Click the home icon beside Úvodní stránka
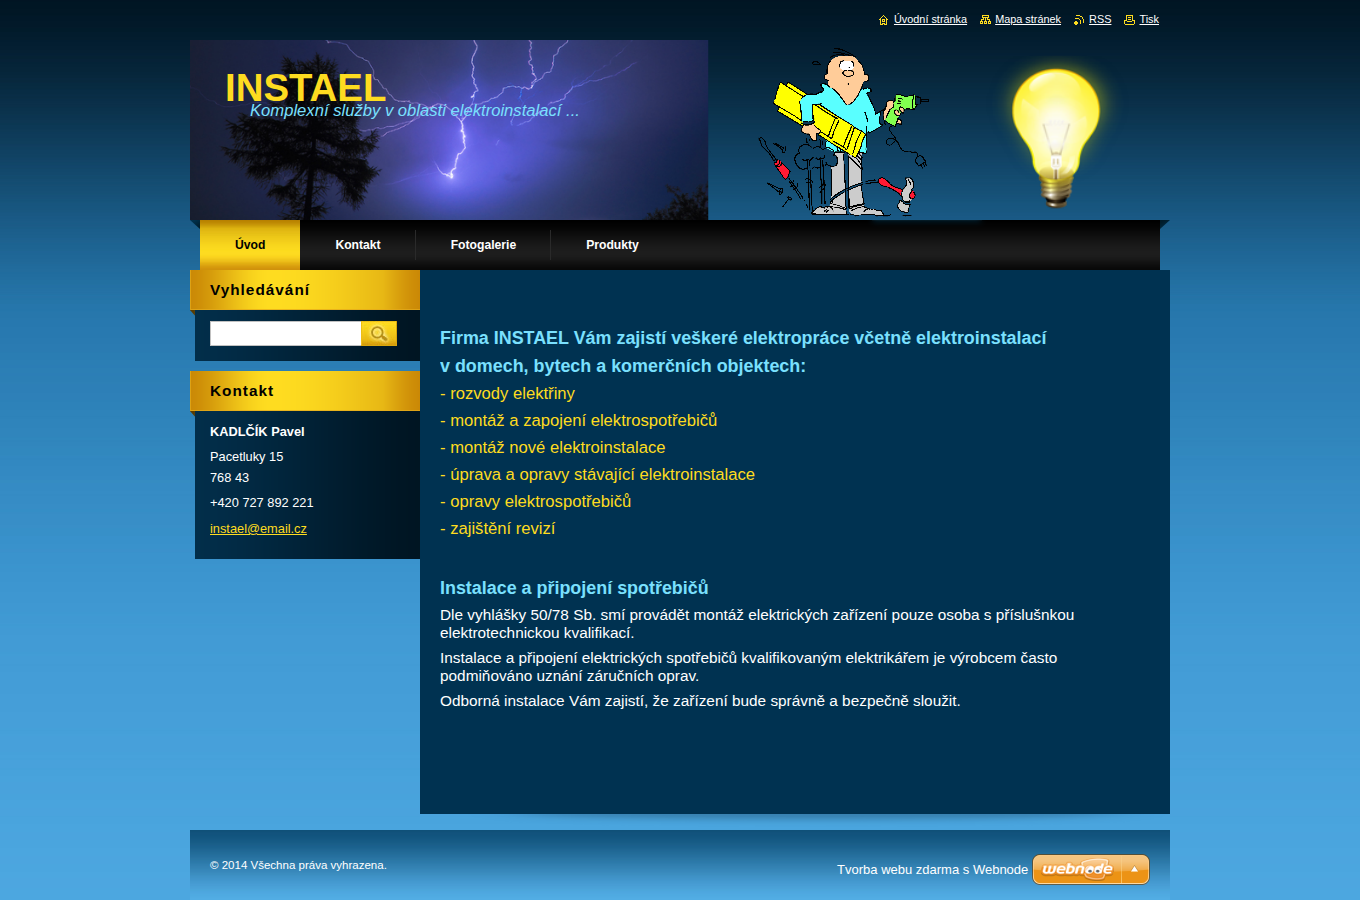The image size is (1360, 900). (883, 20)
